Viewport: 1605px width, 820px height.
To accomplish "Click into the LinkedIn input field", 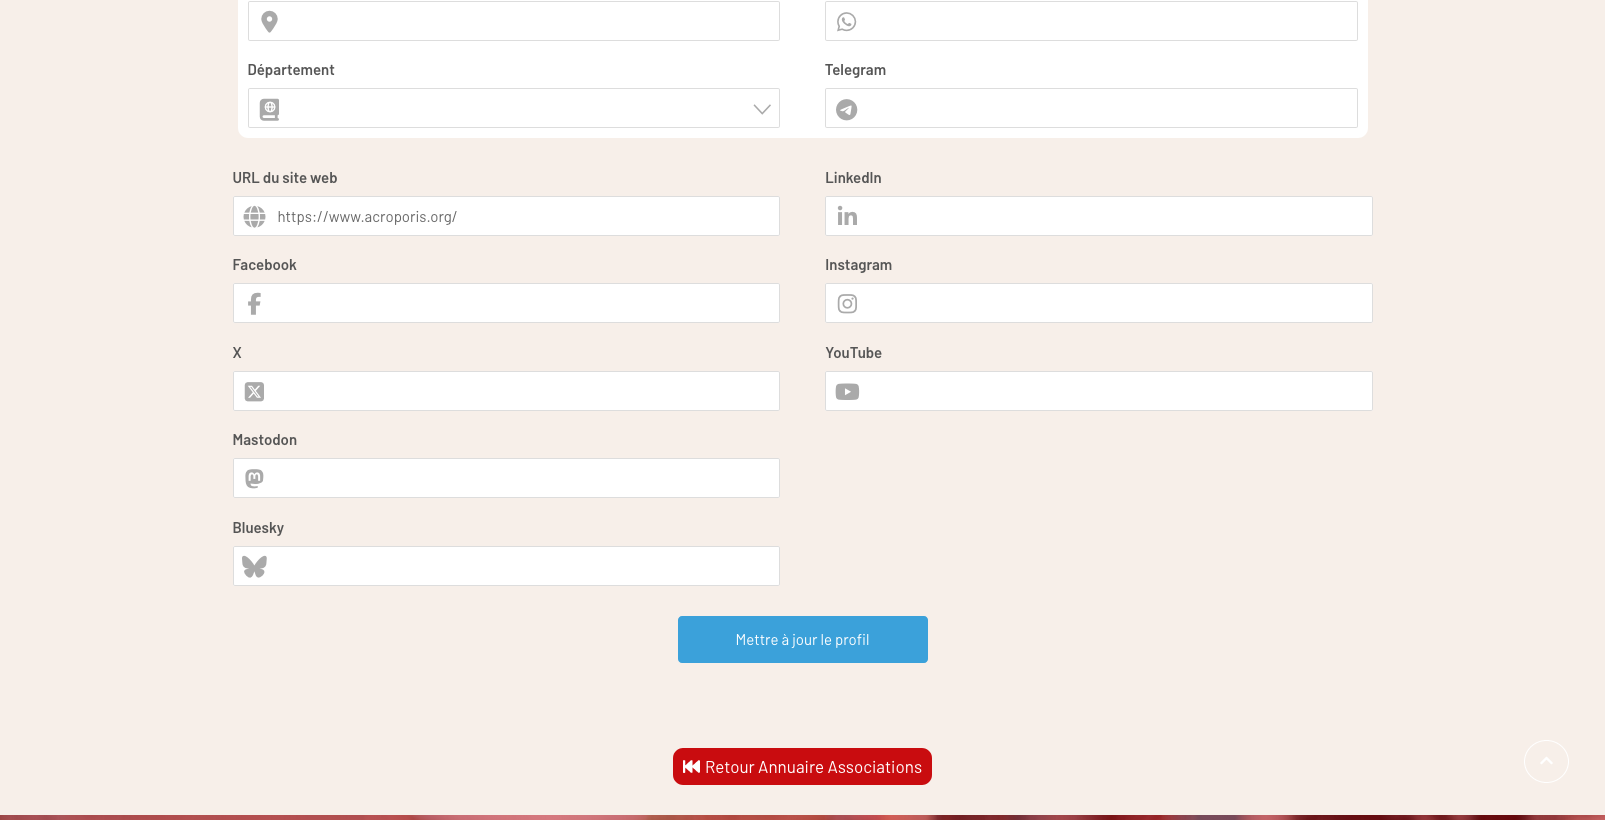I will pyautogui.click(x=1110, y=217).
